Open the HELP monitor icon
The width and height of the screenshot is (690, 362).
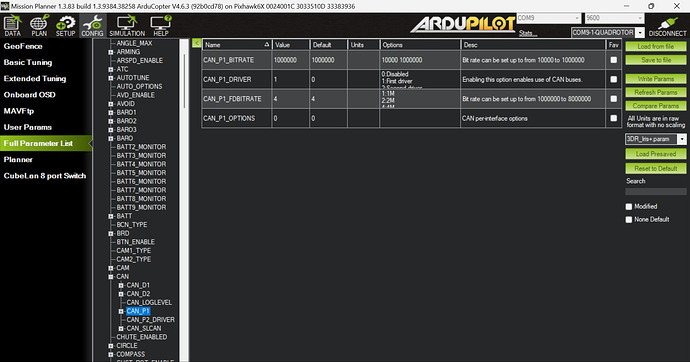pos(161,25)
